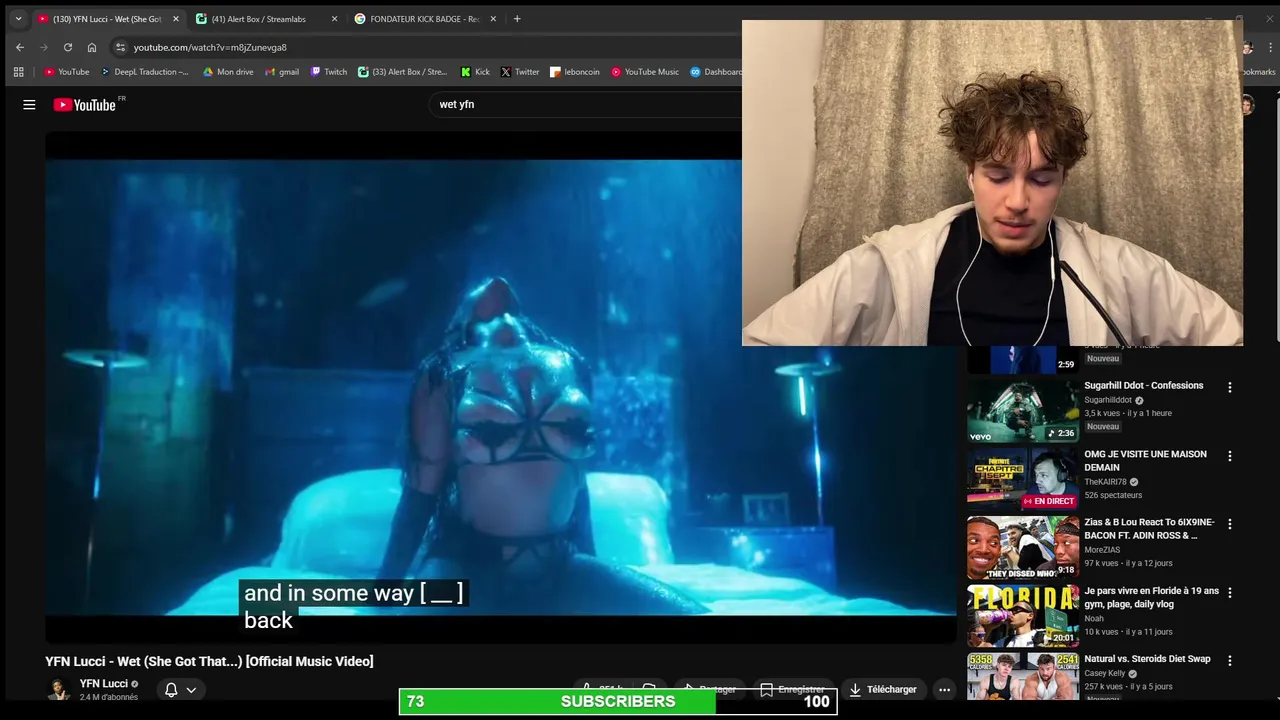Switch to the YFN Lucci - Wet tab

[107, 19]
